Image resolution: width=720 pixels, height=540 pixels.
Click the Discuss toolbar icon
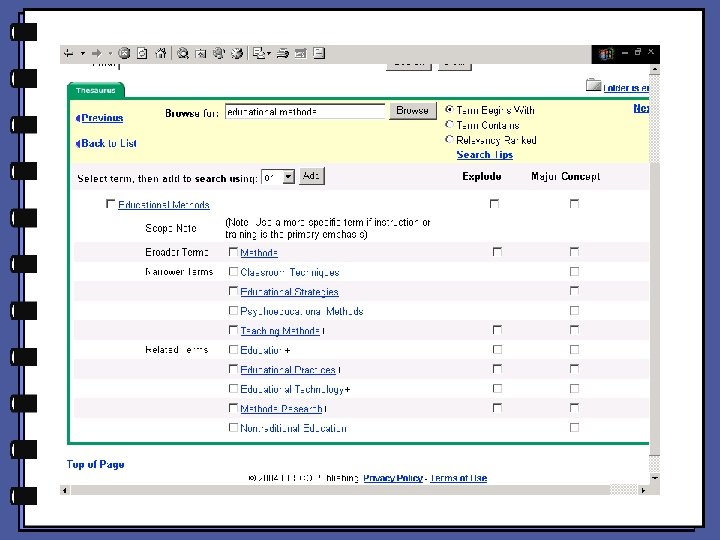[x=319, y=53]
